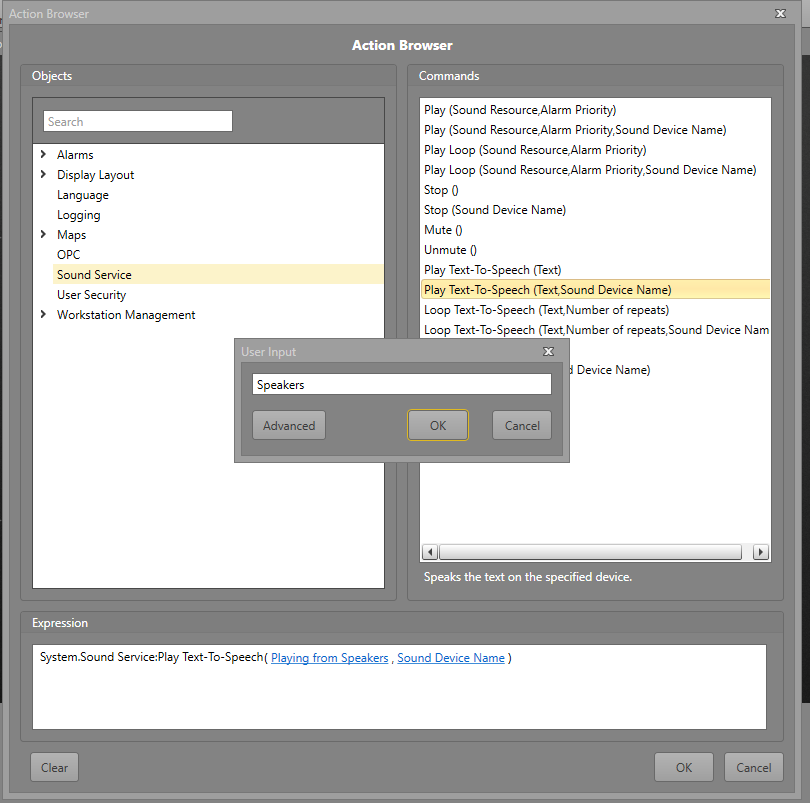Expand the Maps tree node

43,235
